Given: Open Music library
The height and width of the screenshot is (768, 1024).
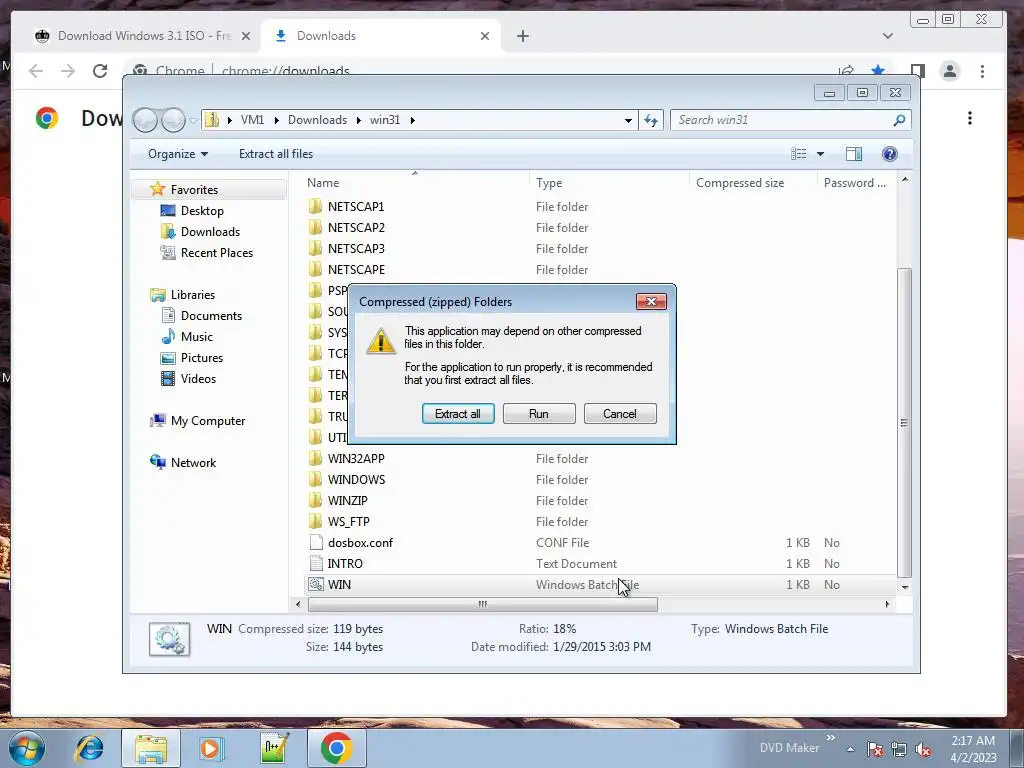Looking at the screenshot, I should coord(196,336).
